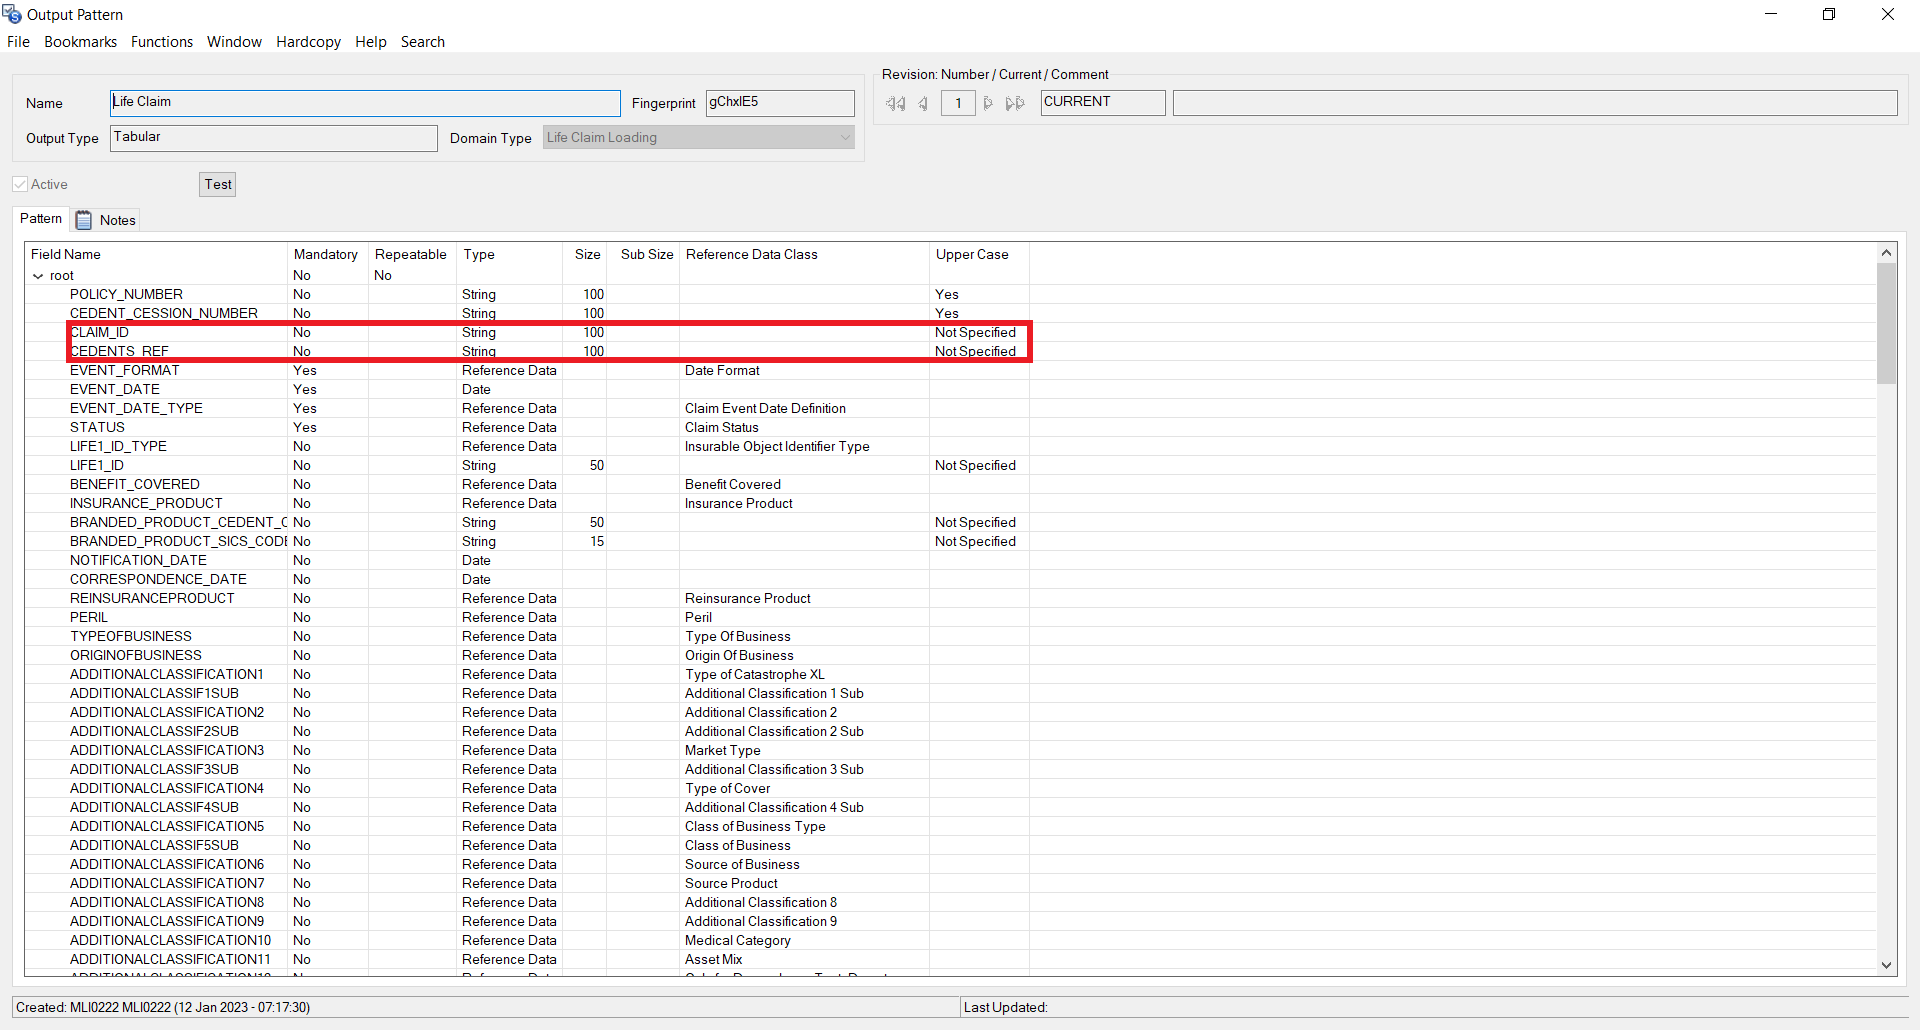Open the Search menu

coord(422,41)
